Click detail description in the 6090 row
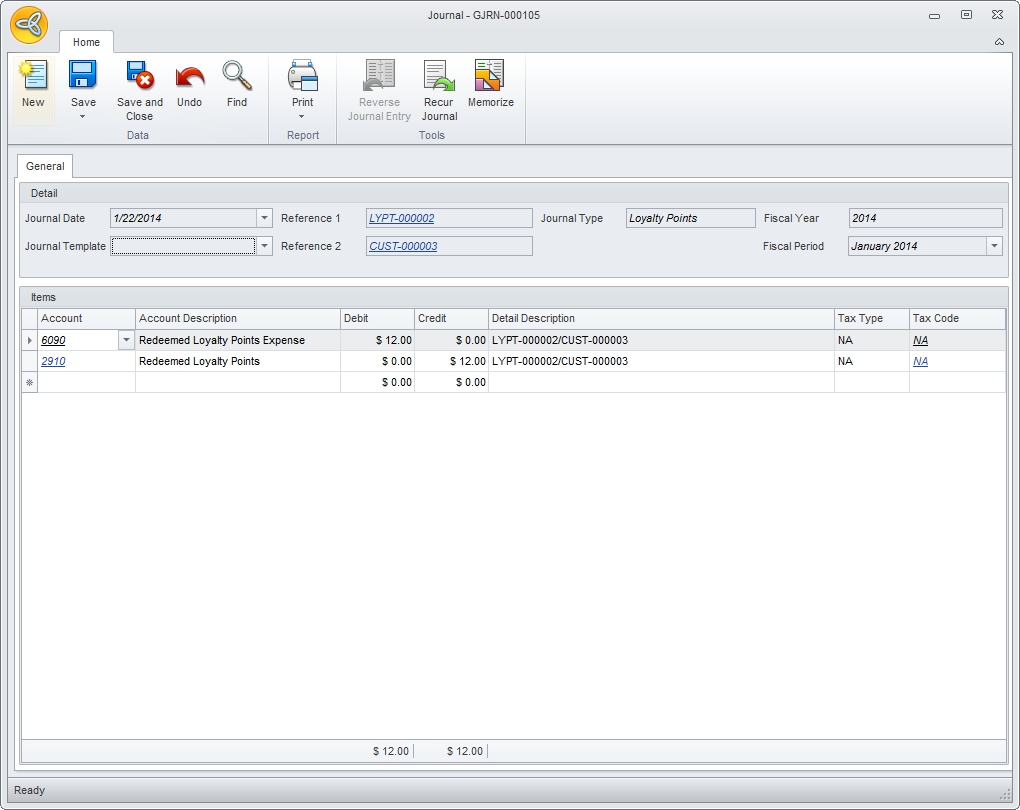 pyautogui.click(x=662, y=340)
